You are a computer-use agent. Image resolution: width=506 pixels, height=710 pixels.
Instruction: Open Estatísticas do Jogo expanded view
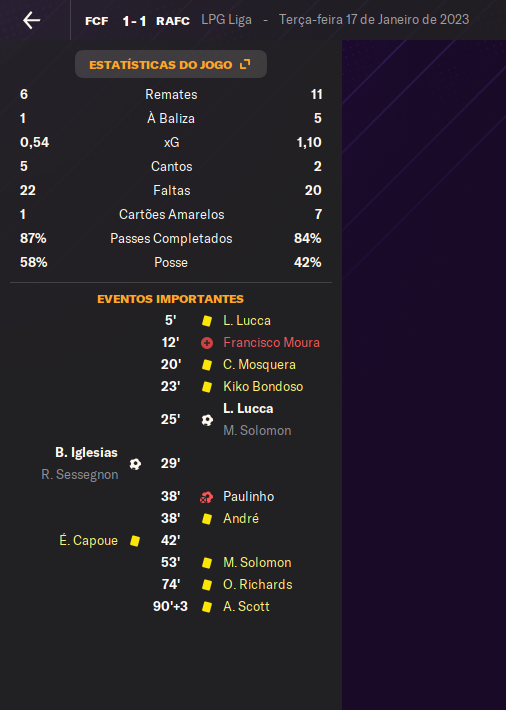coord(171,64)
